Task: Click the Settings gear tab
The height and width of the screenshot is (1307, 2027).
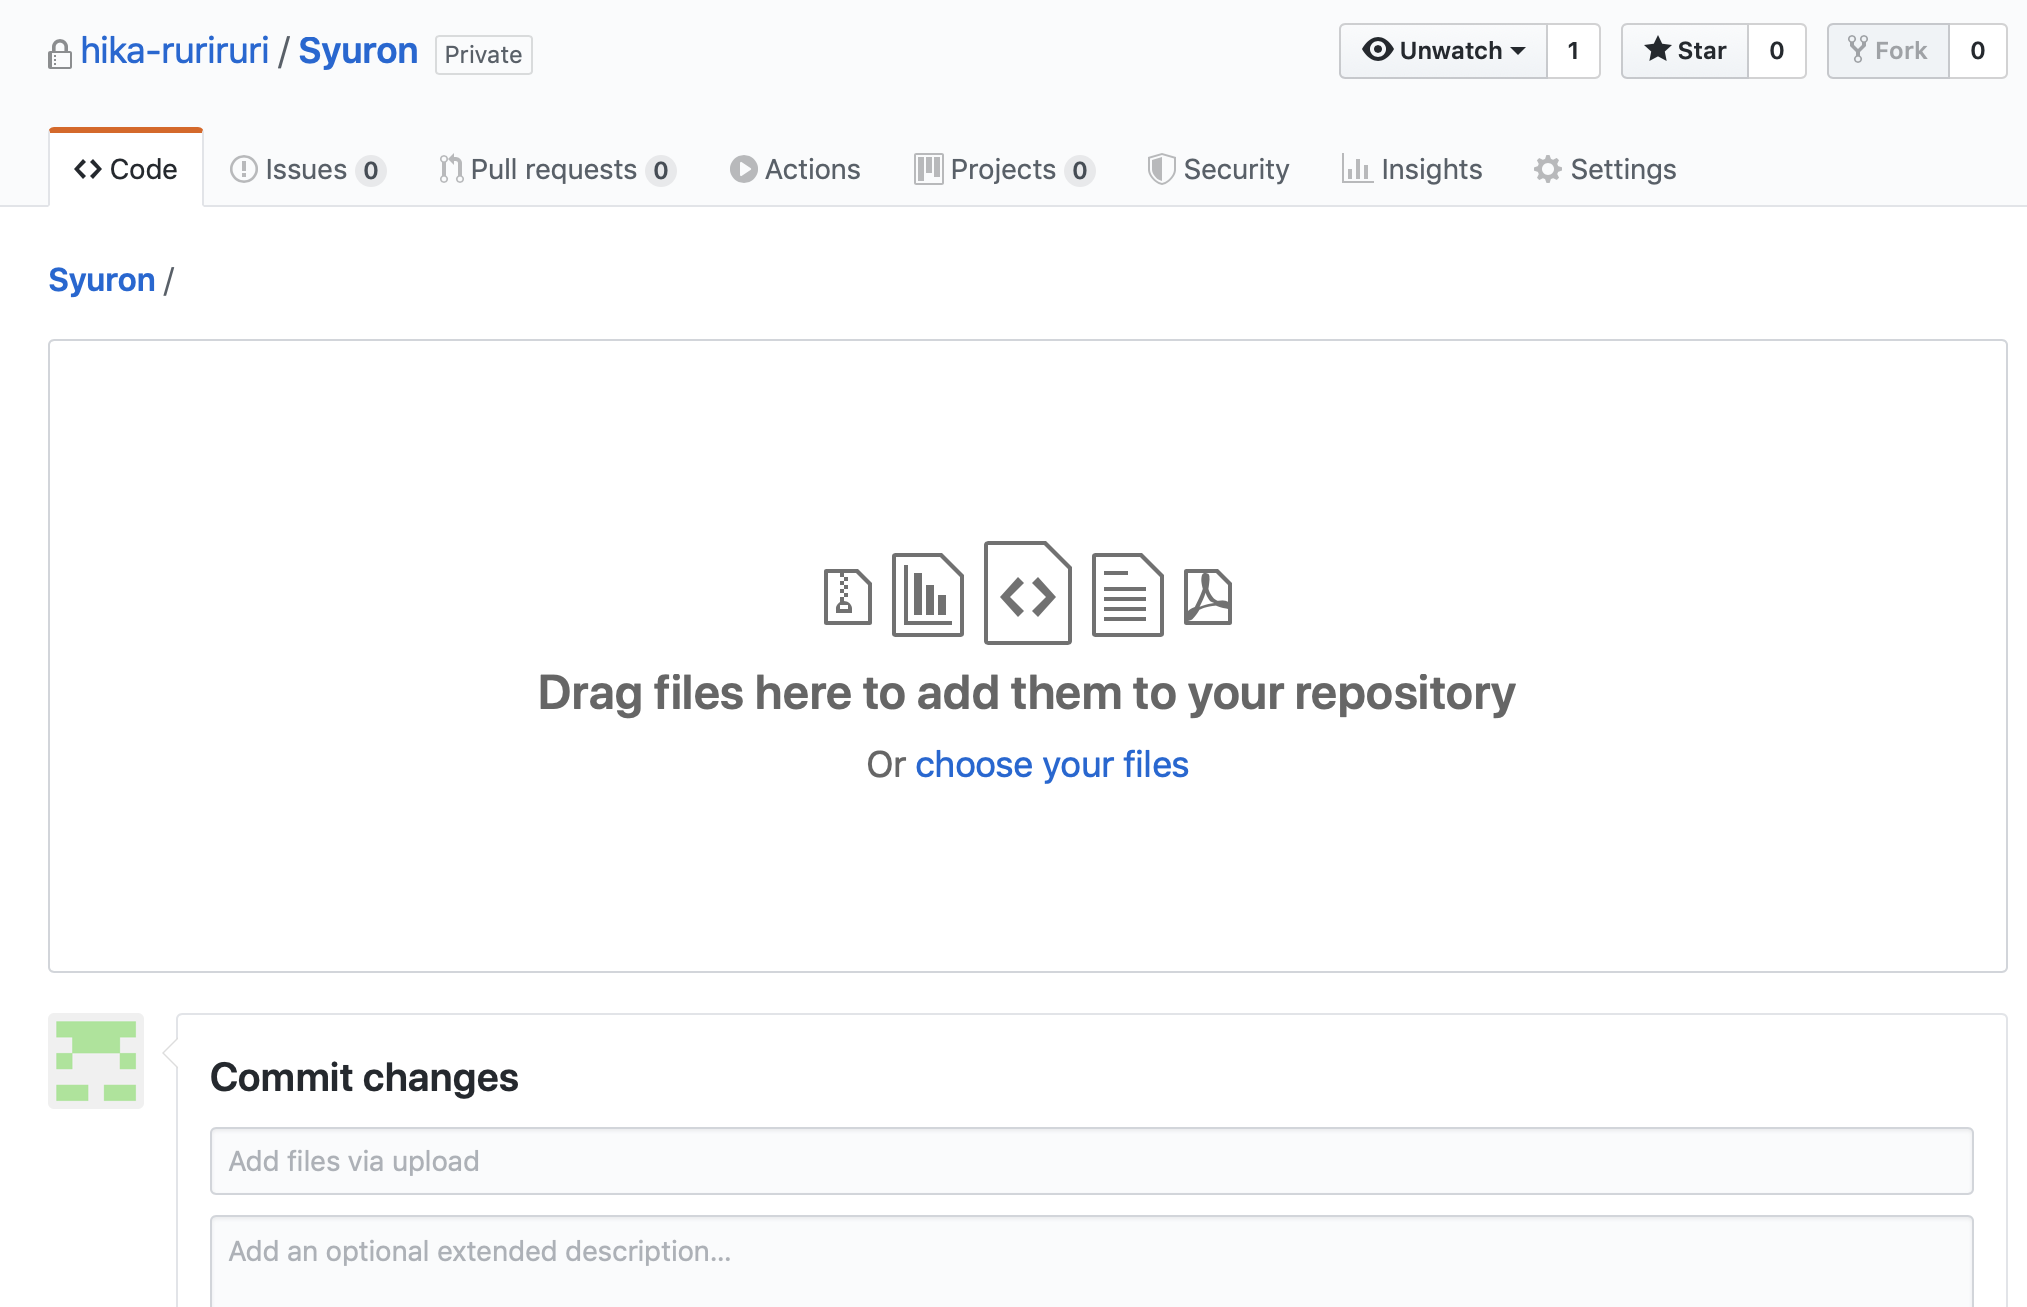Action: click(1605, 170)
